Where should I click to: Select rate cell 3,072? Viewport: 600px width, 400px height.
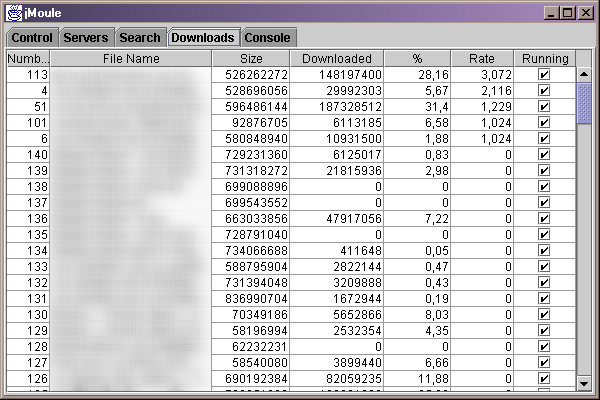click(482, 75)
